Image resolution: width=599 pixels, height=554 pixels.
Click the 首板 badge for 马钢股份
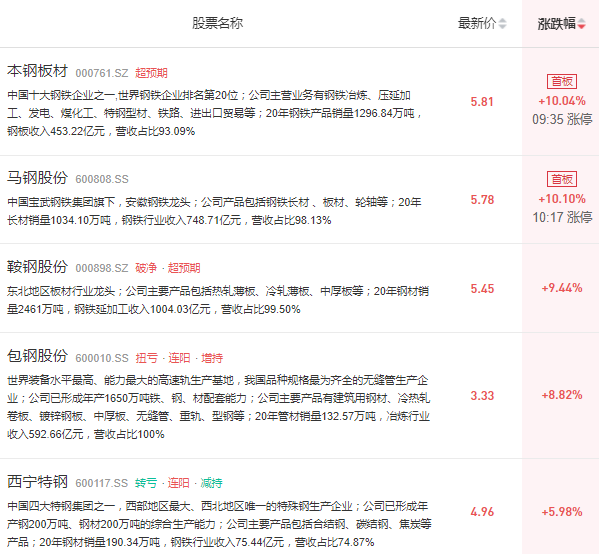[x=562, y=179]
